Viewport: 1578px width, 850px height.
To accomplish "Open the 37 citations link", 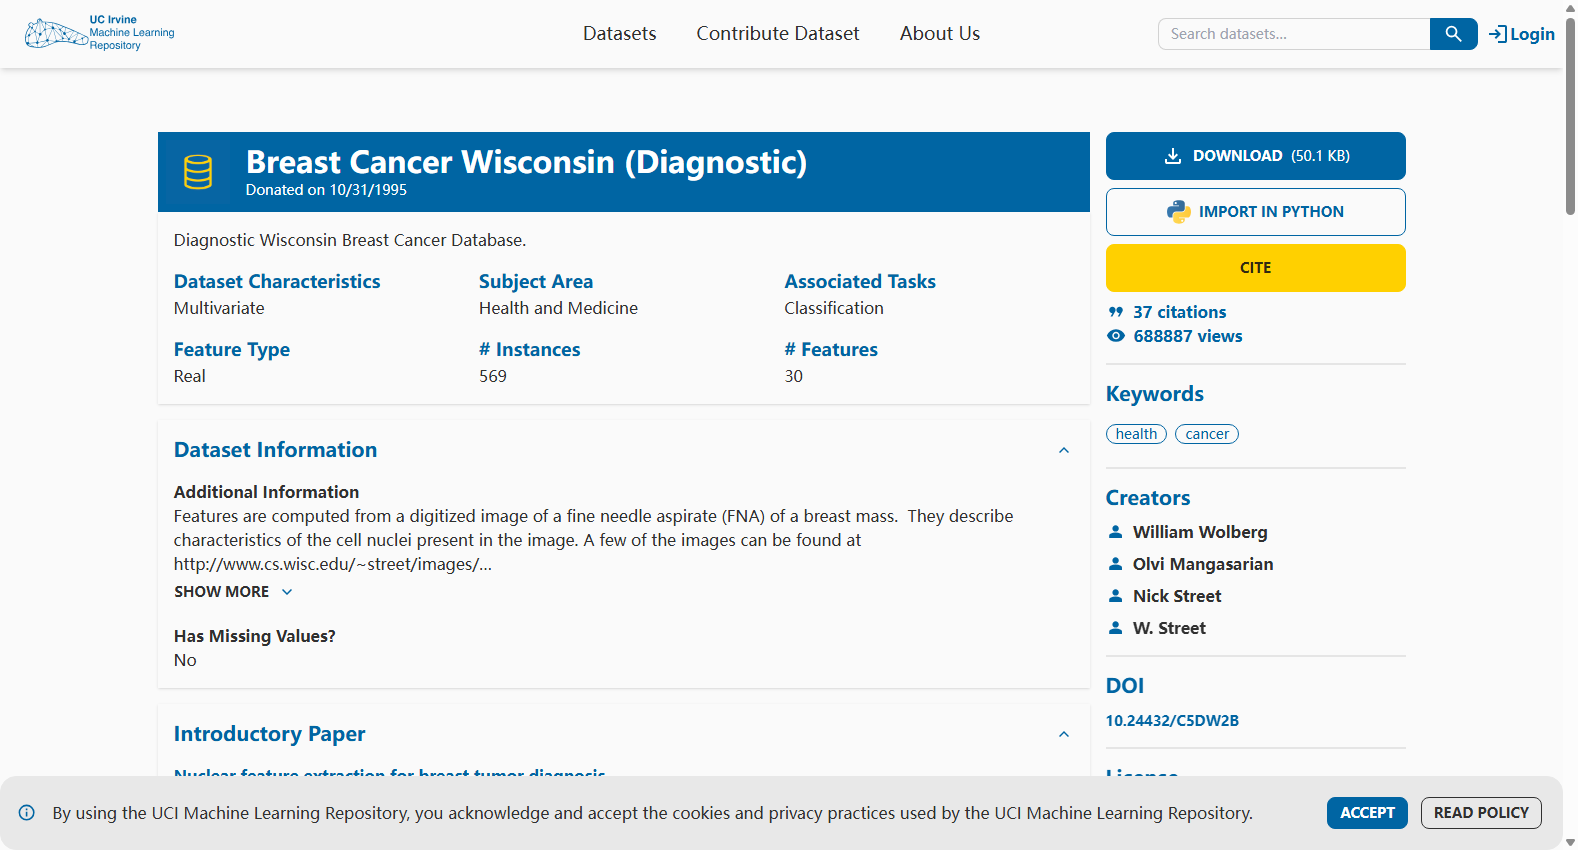I will tap(1179, 312).
